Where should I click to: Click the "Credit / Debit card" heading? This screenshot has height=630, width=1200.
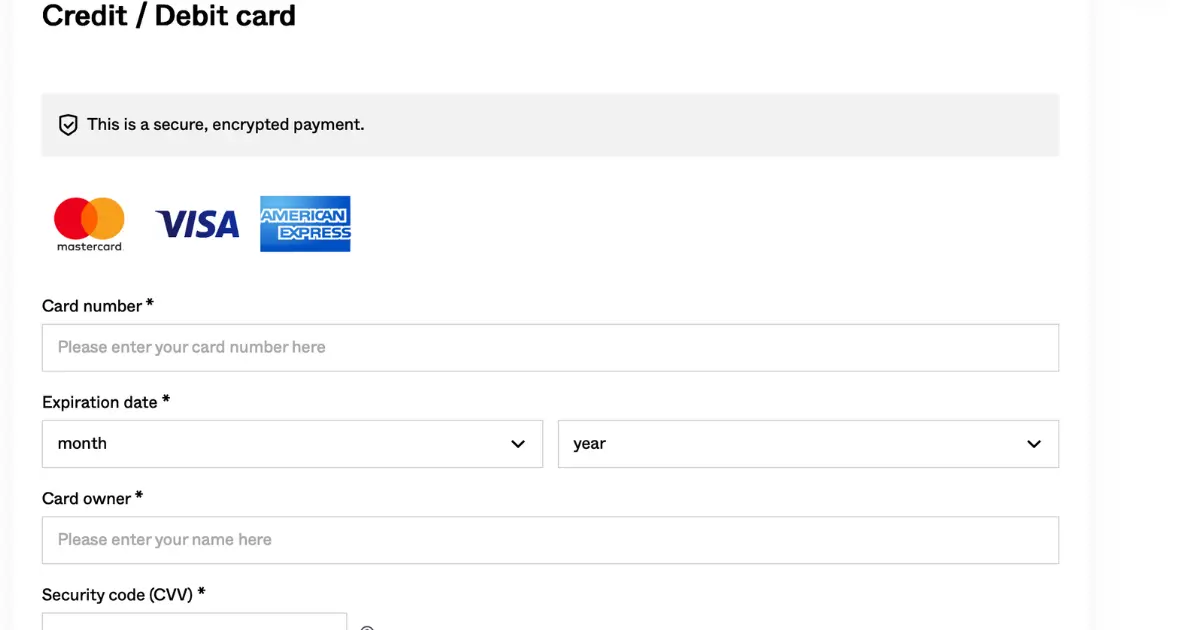[x=169, y=16]
